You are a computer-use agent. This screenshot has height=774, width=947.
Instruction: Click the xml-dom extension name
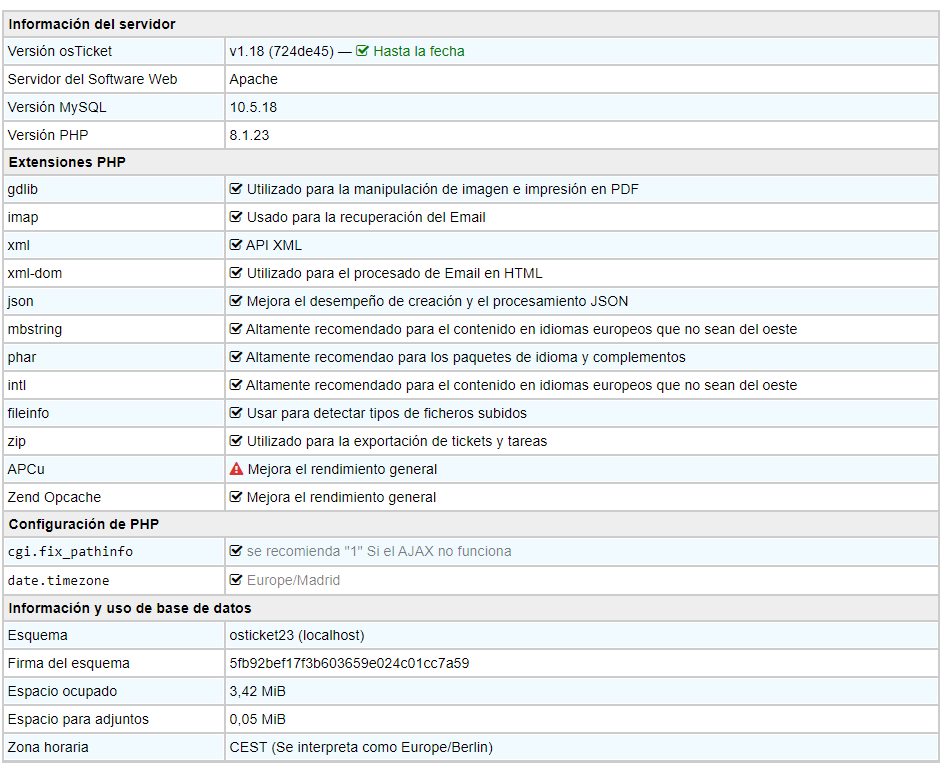[x=35, y=273]
